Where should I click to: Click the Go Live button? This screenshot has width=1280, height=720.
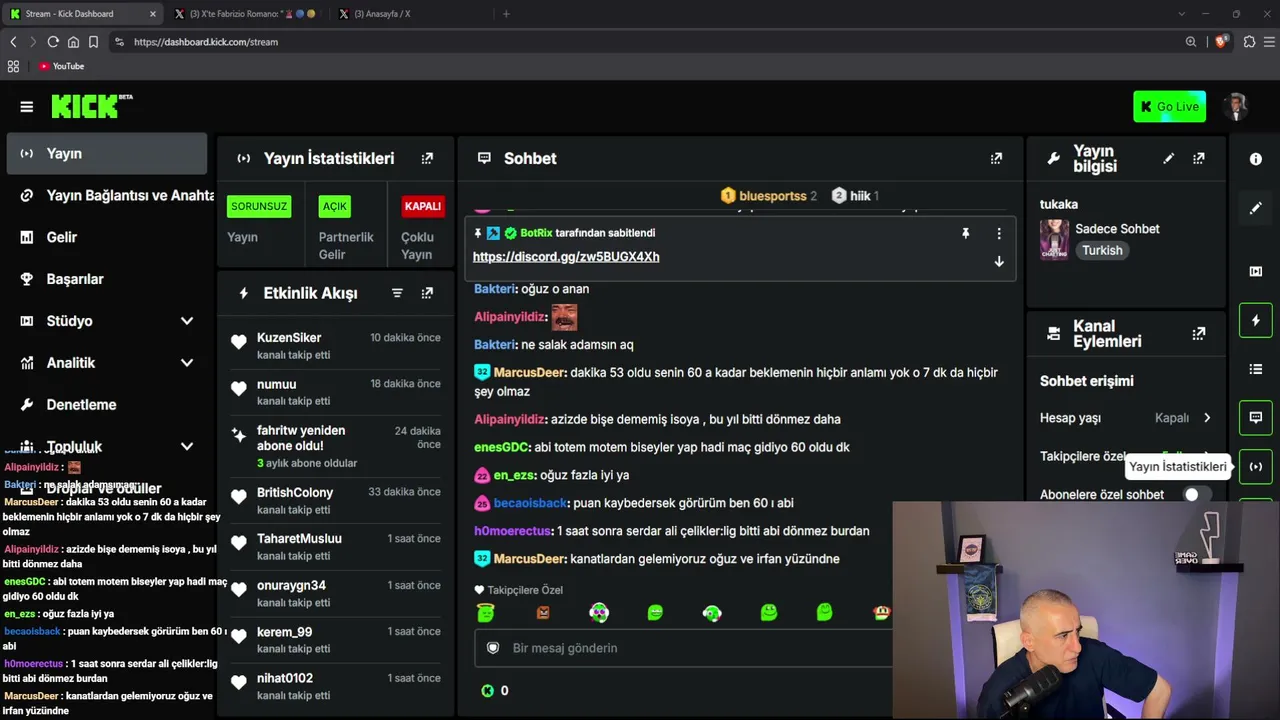click(1169, 107)
